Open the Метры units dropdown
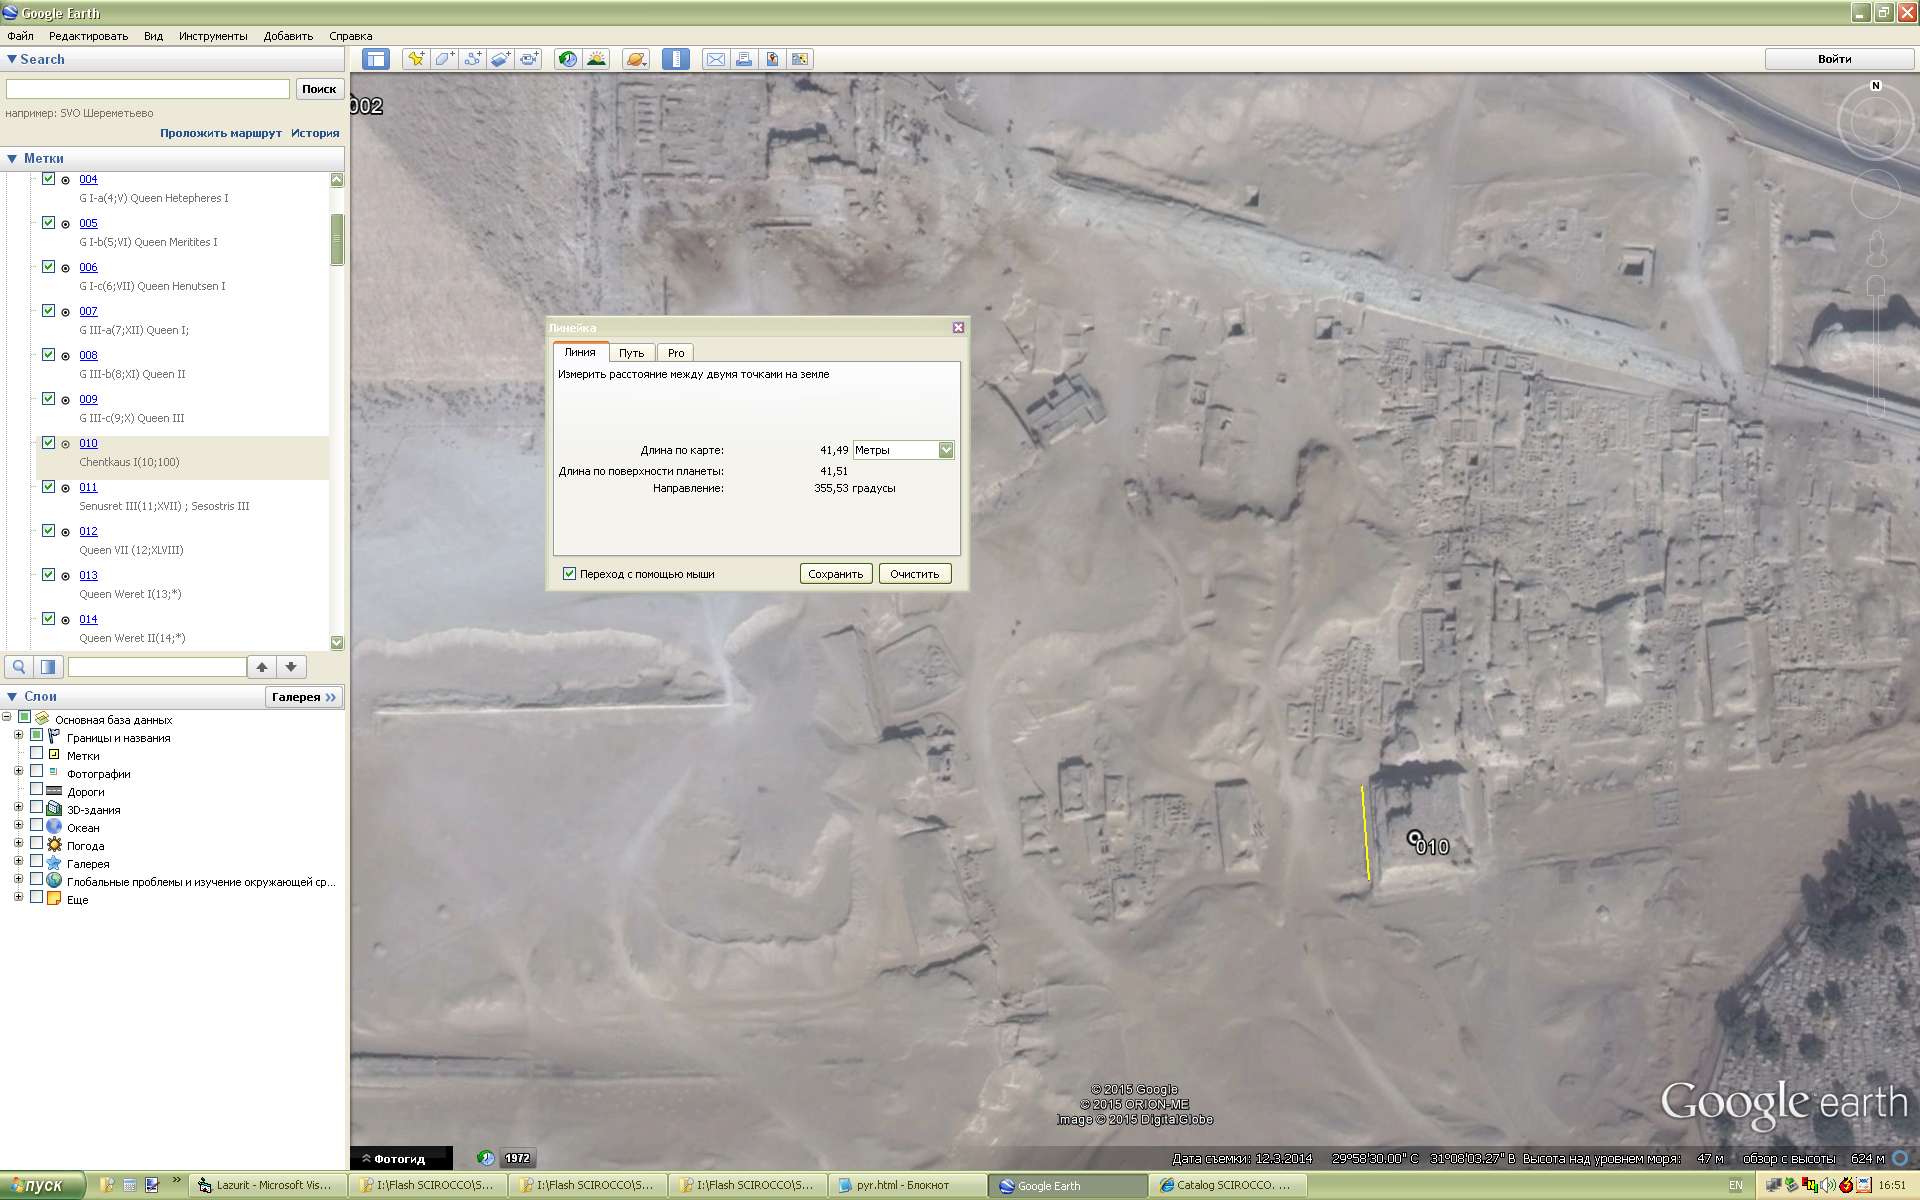This screenshot has height=1200, width=1920. (945, 450)
